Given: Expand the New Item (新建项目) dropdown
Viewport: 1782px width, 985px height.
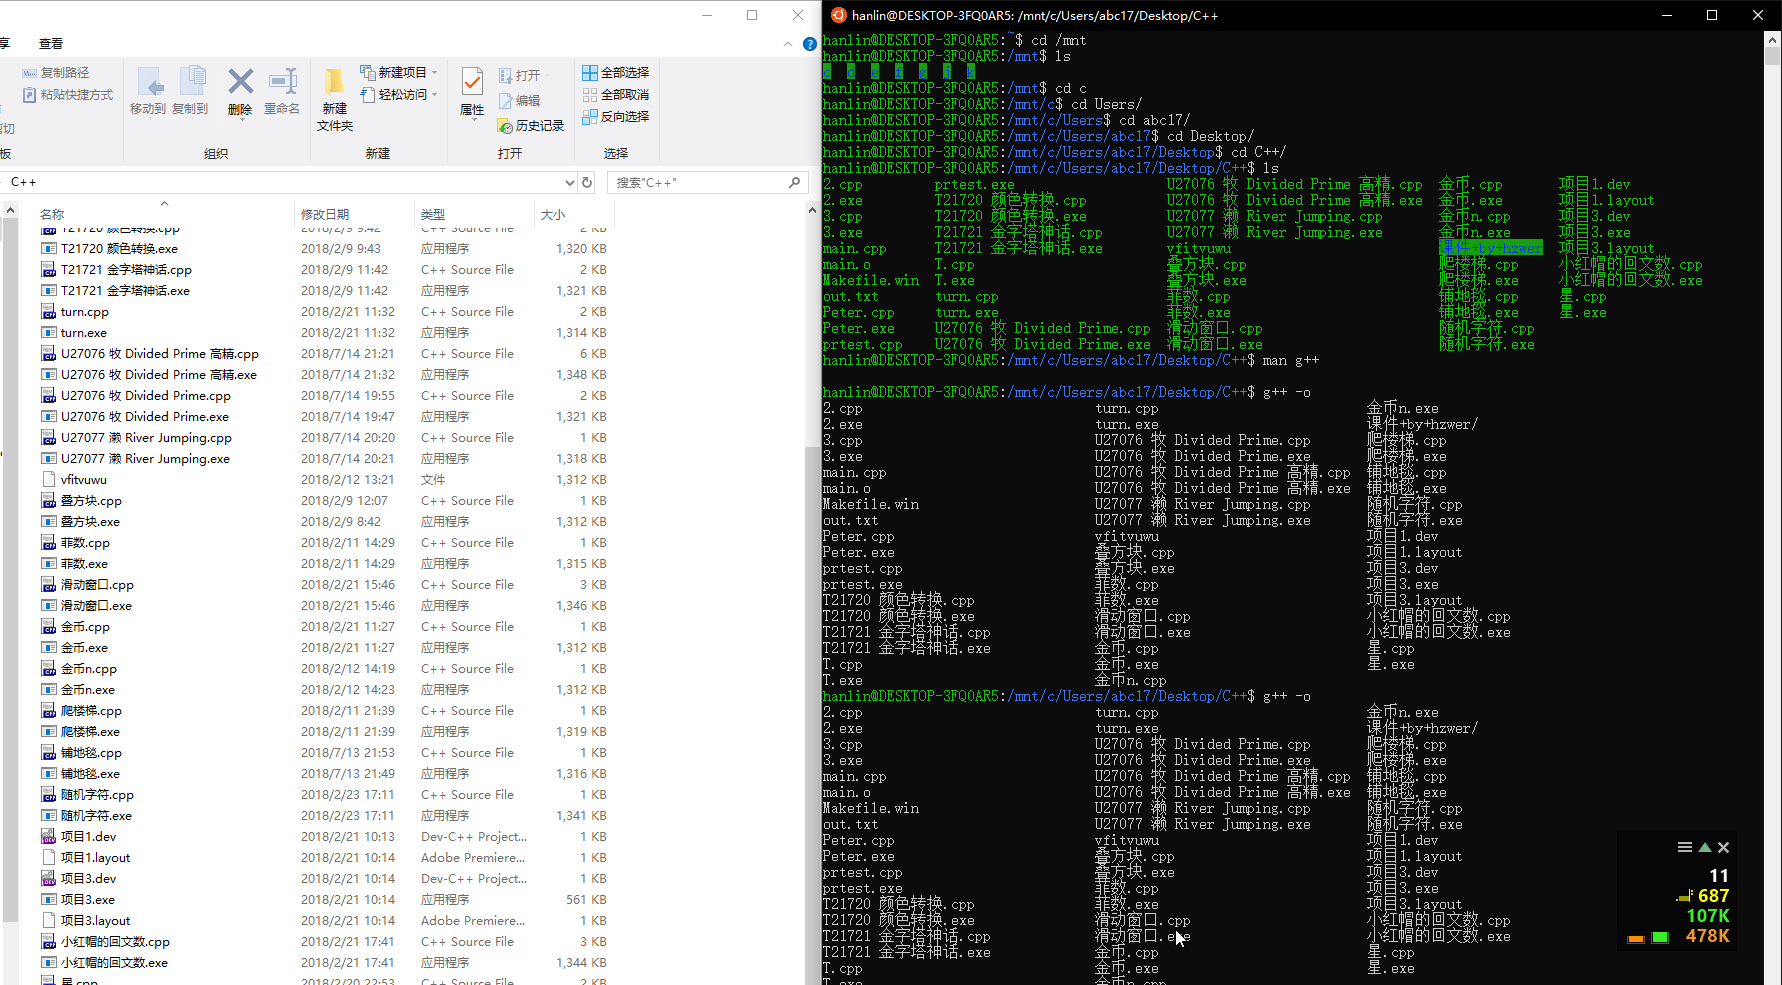Looking at the screenshot, I should click(x=434, y=73).
